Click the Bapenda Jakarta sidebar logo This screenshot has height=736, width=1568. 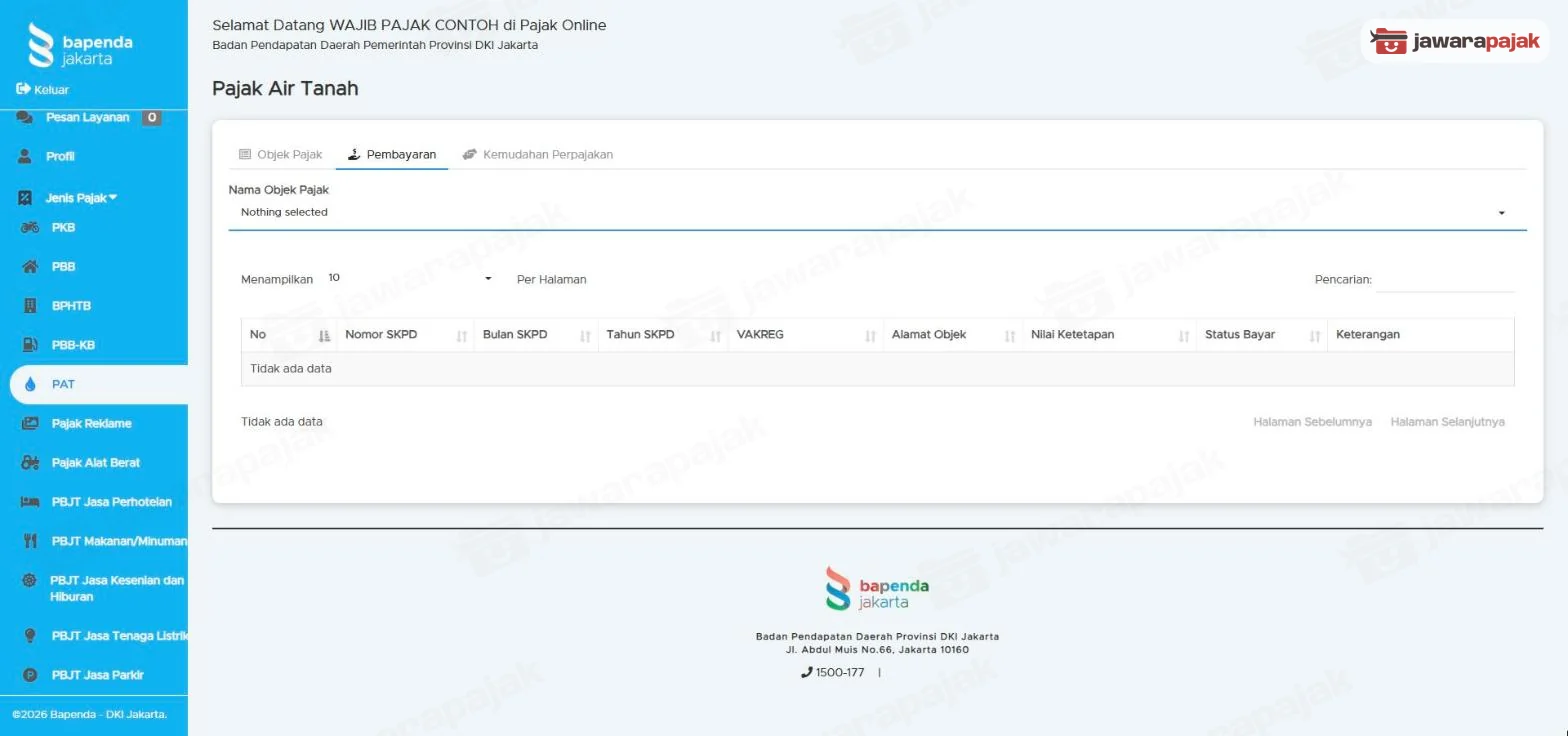point(80,46)
